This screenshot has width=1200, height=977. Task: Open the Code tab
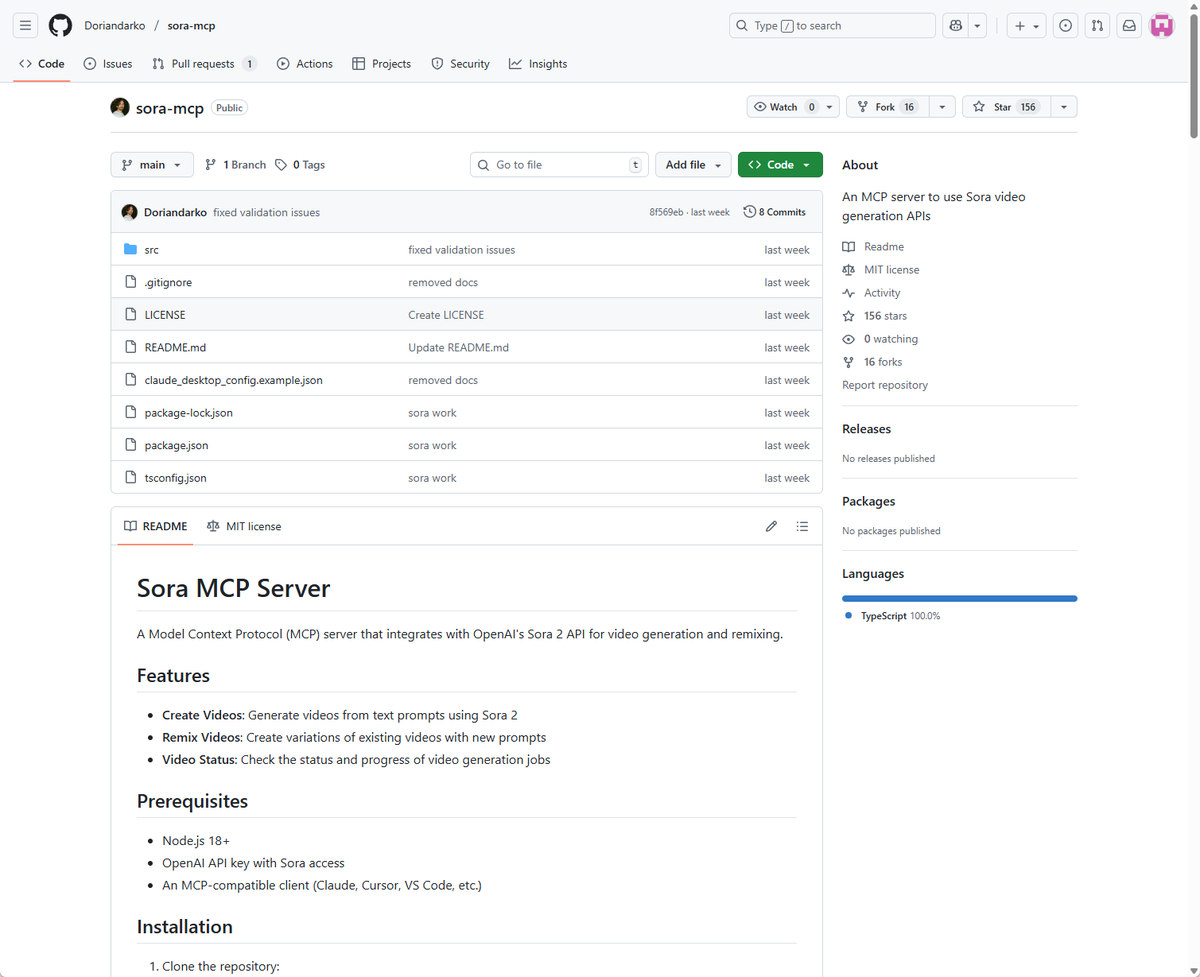pos(42,64)
